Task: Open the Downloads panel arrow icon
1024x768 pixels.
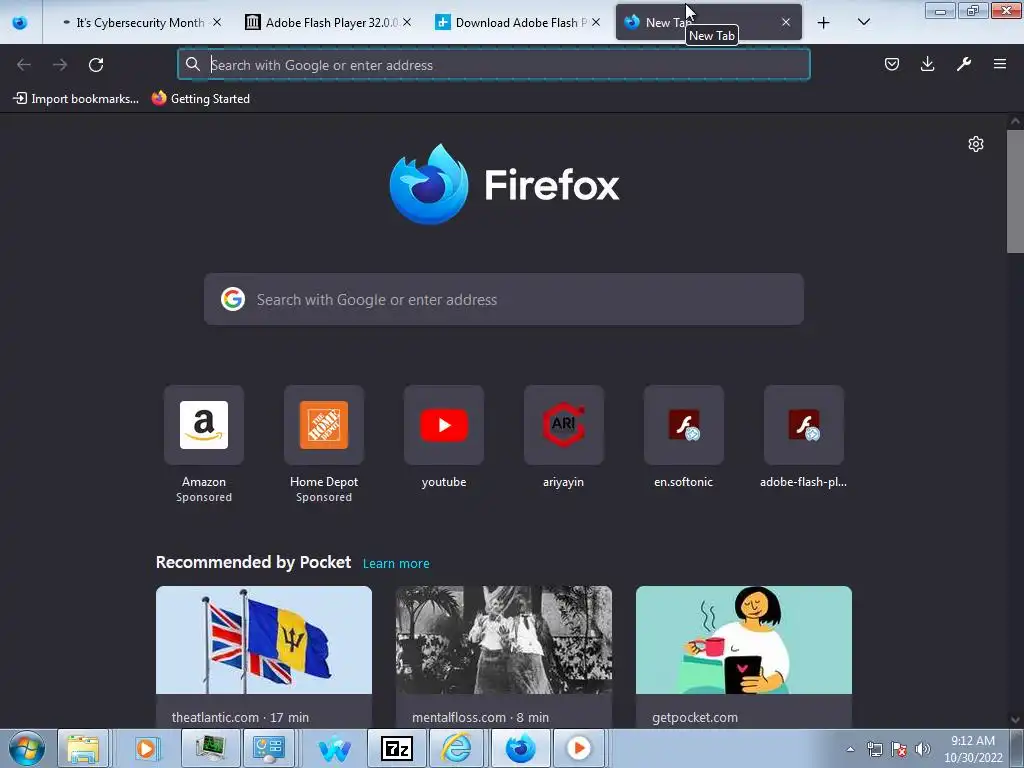Action: pyautogui.click(x=927, y=64)
